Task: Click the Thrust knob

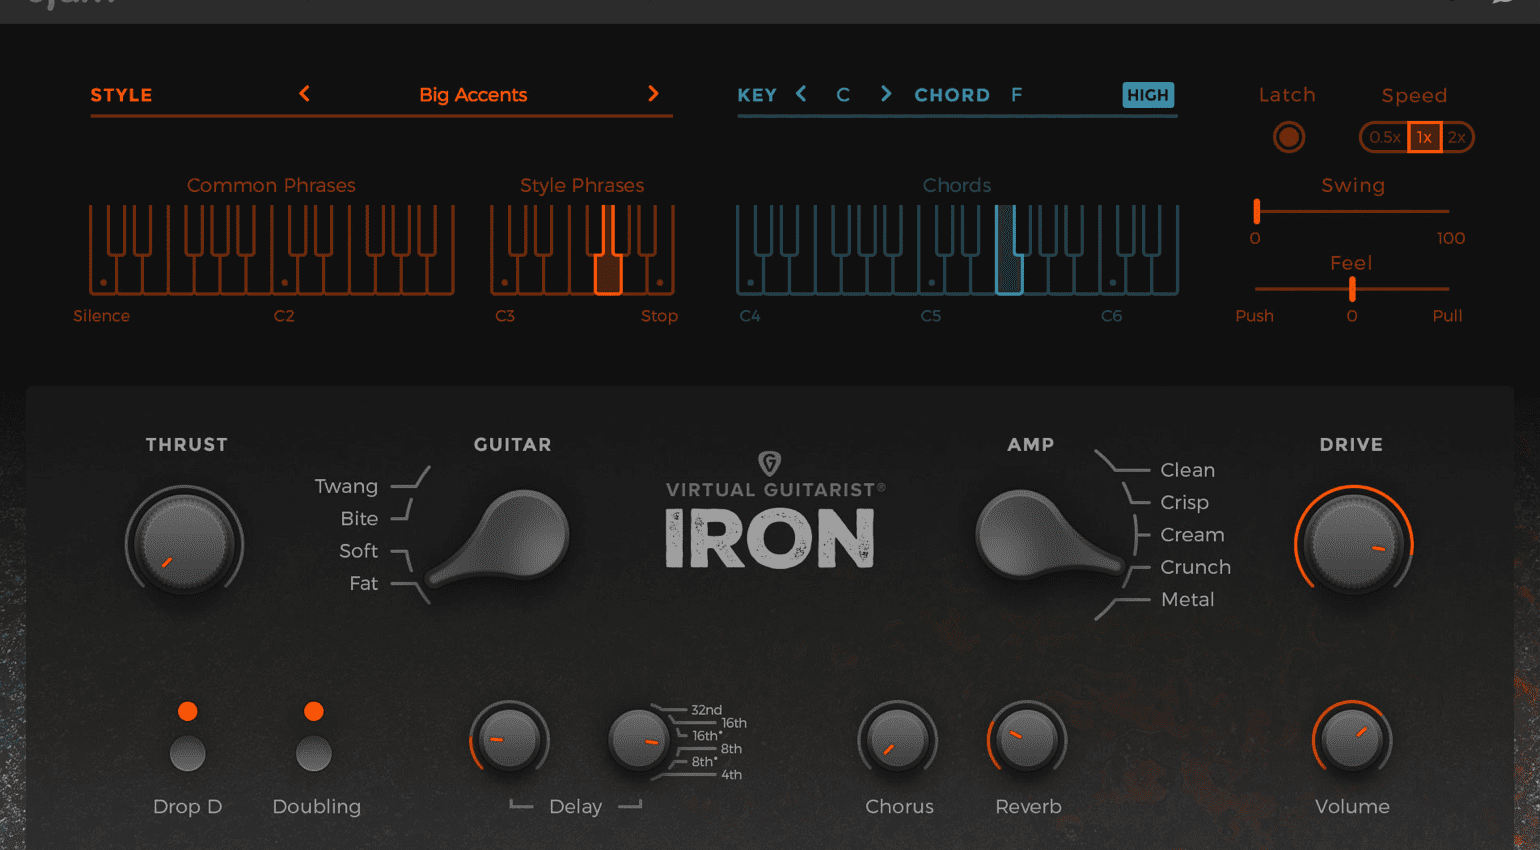Action: (184, 543)
